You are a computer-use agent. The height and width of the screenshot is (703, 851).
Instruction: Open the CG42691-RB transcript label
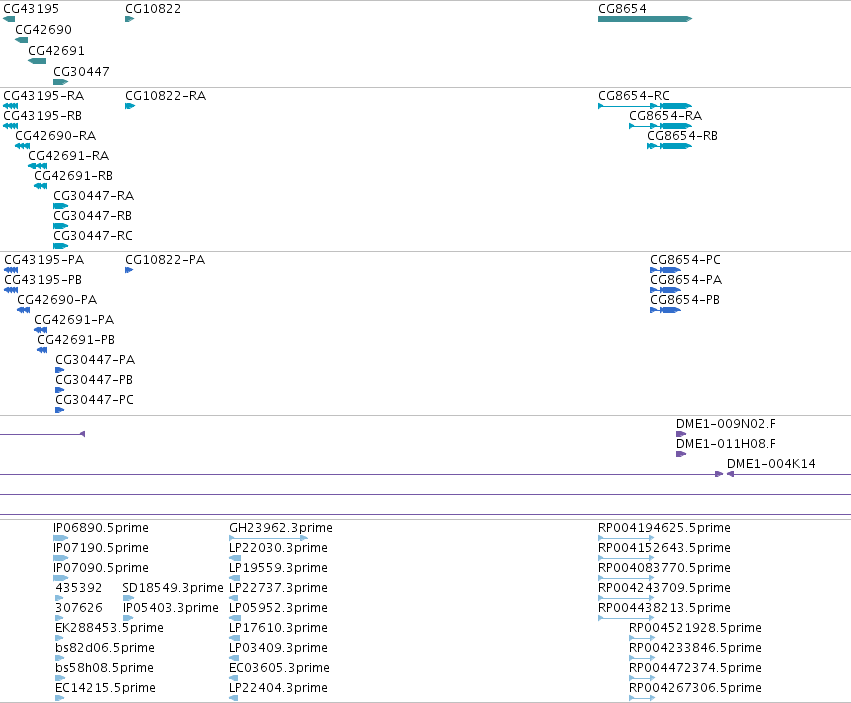[74, 176]
